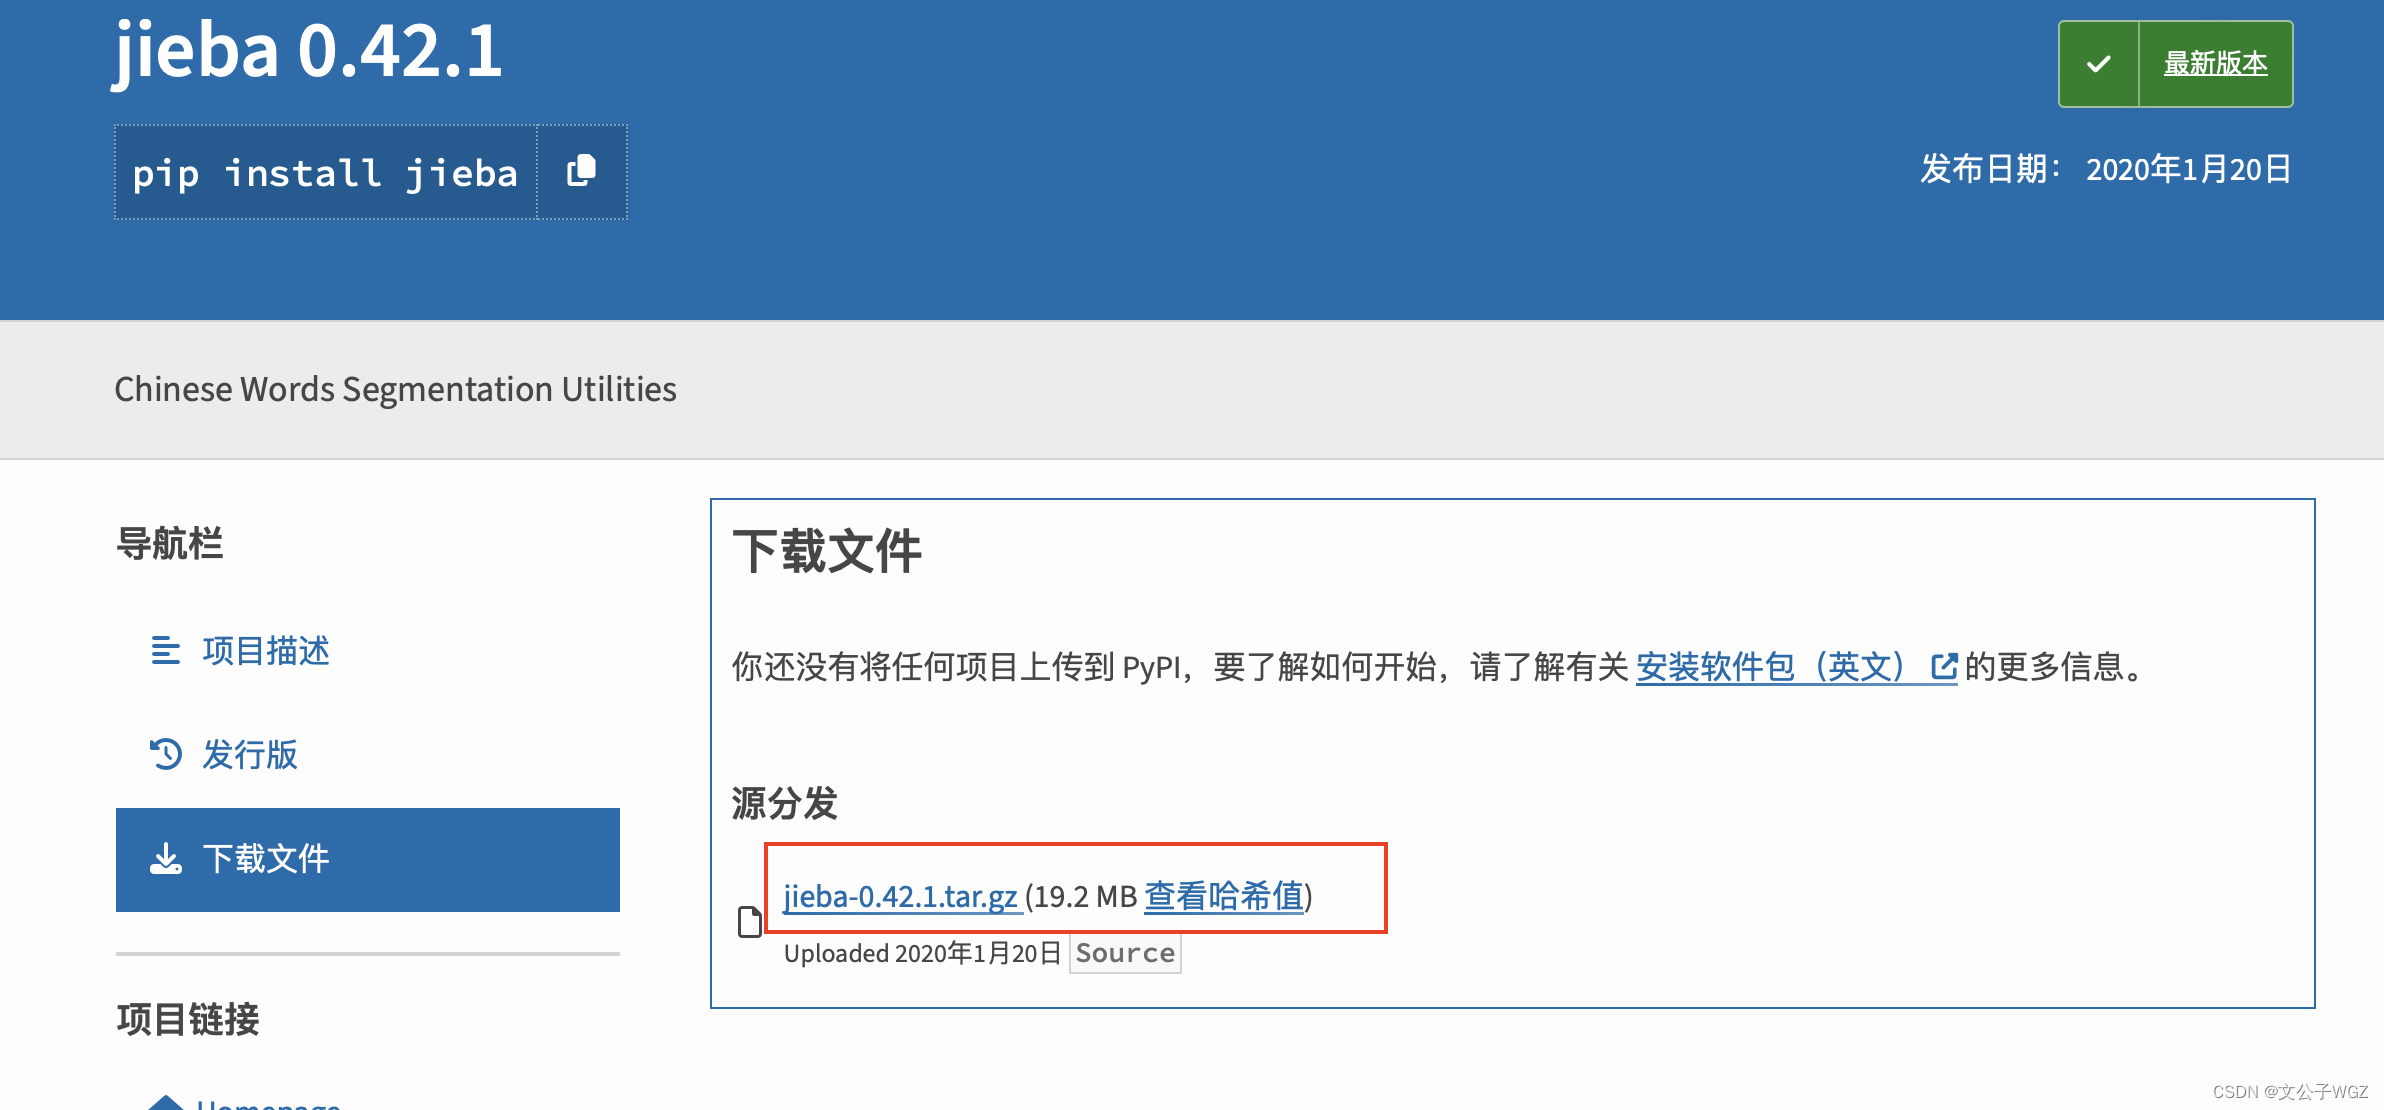
Task: Select the 下载文件 navigation tab
Action: point(368,859)
